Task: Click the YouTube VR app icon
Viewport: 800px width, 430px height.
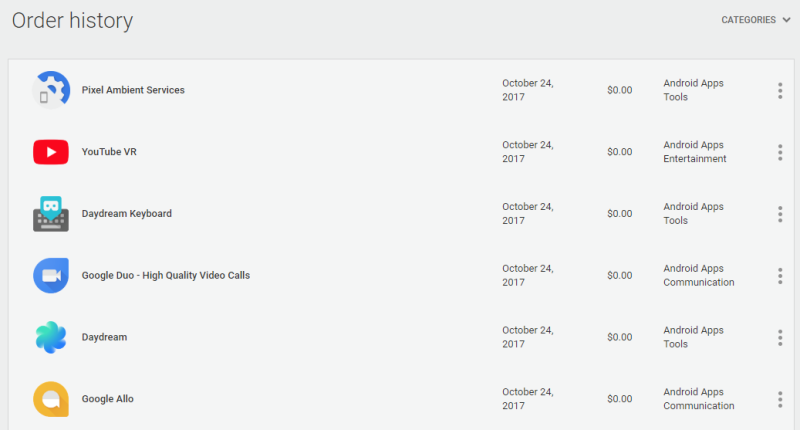Action: pos(50,152)
